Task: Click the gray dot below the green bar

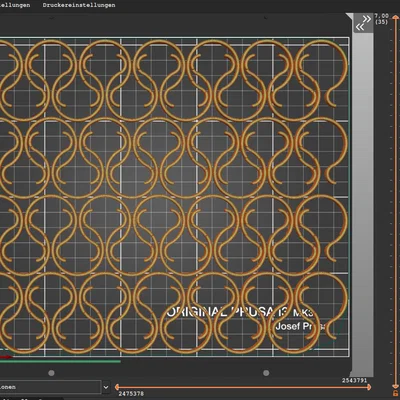Action: [x=51, y=373]
